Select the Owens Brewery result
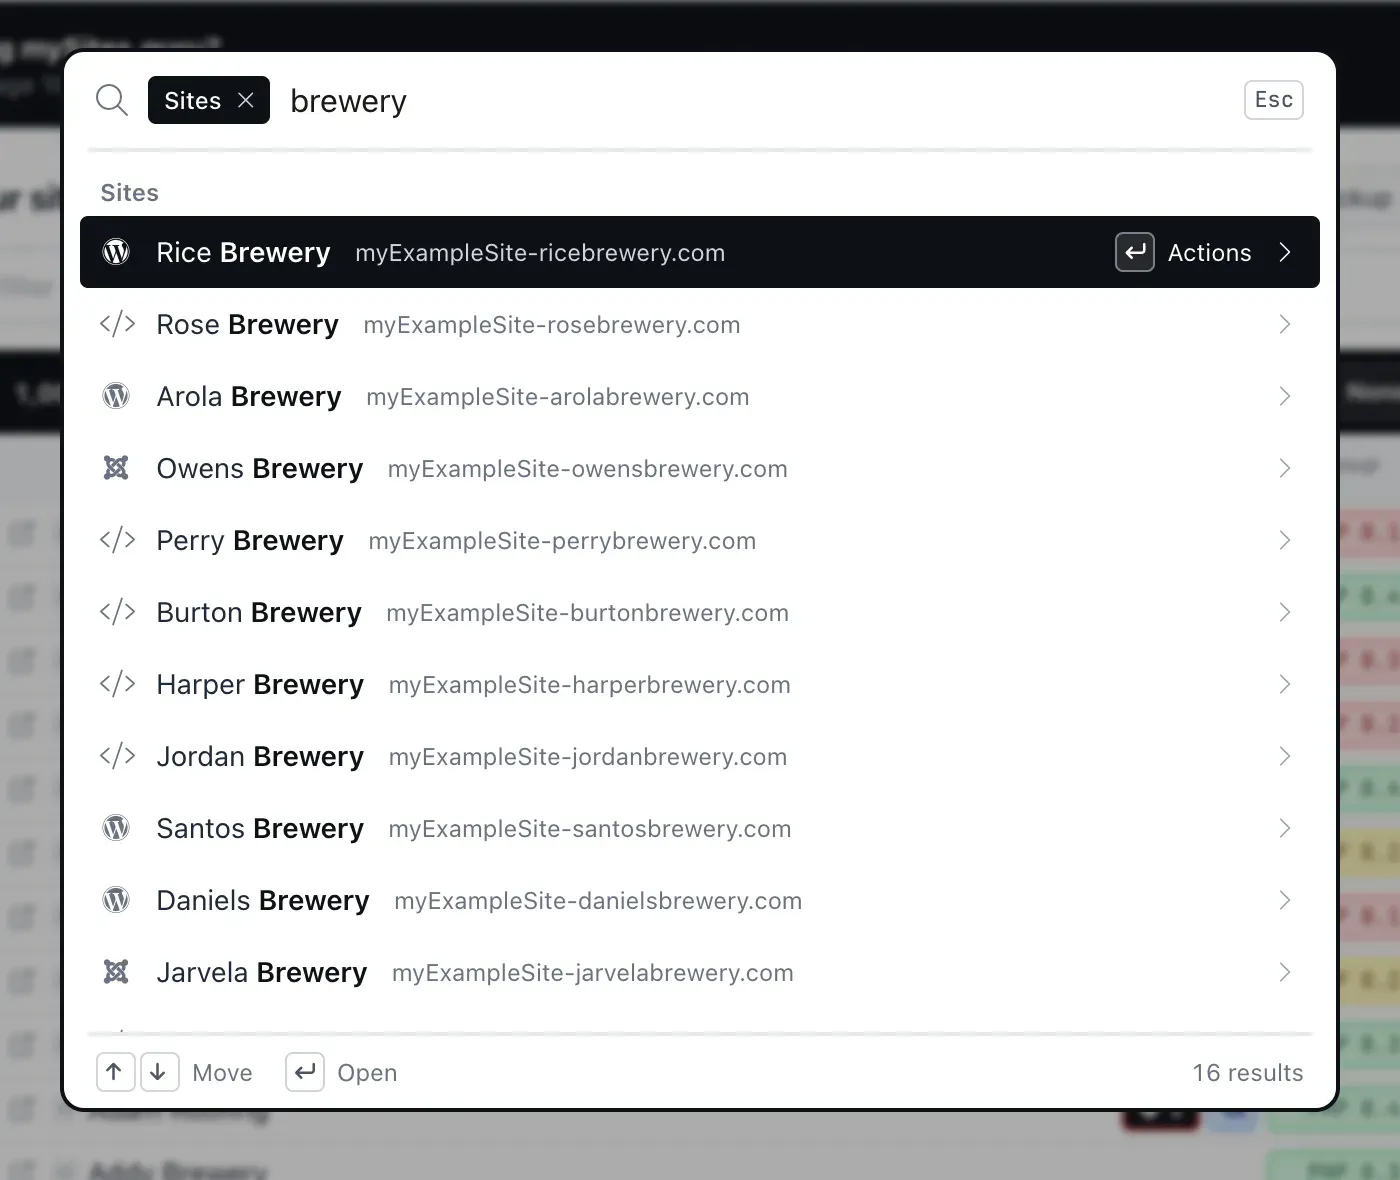The height and width of the screenshot is (1180, 1400). (700, 468)
